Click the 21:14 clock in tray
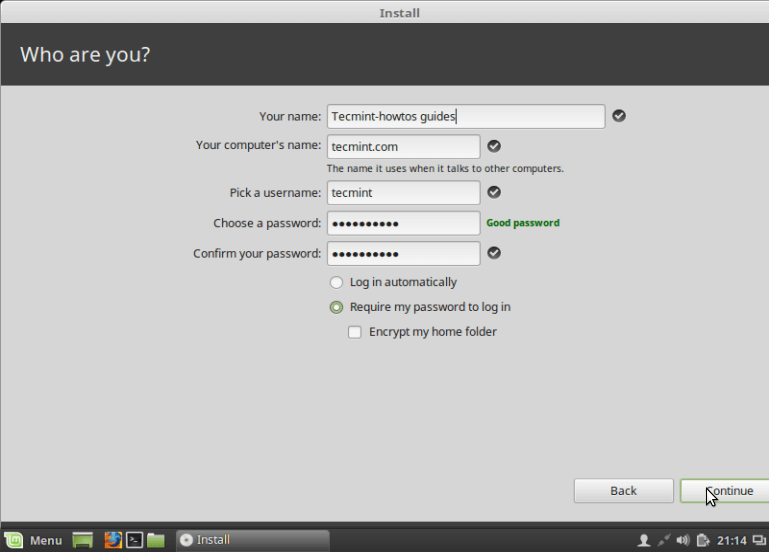The image size is (769, 552). [732, 540]
